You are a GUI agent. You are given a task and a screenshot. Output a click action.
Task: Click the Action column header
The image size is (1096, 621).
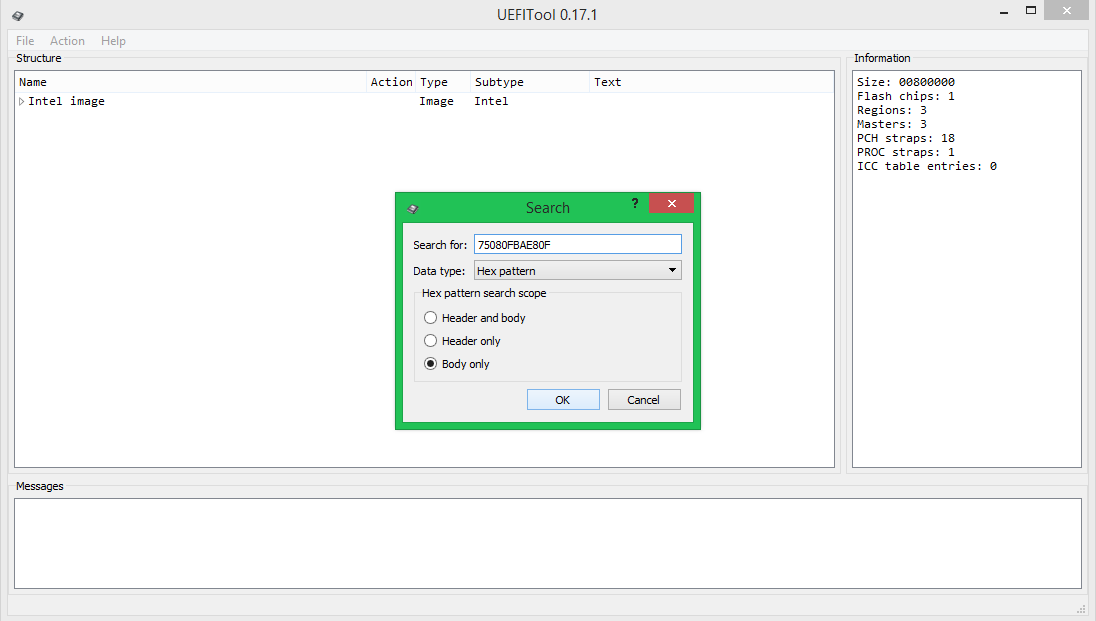(391, 82)
